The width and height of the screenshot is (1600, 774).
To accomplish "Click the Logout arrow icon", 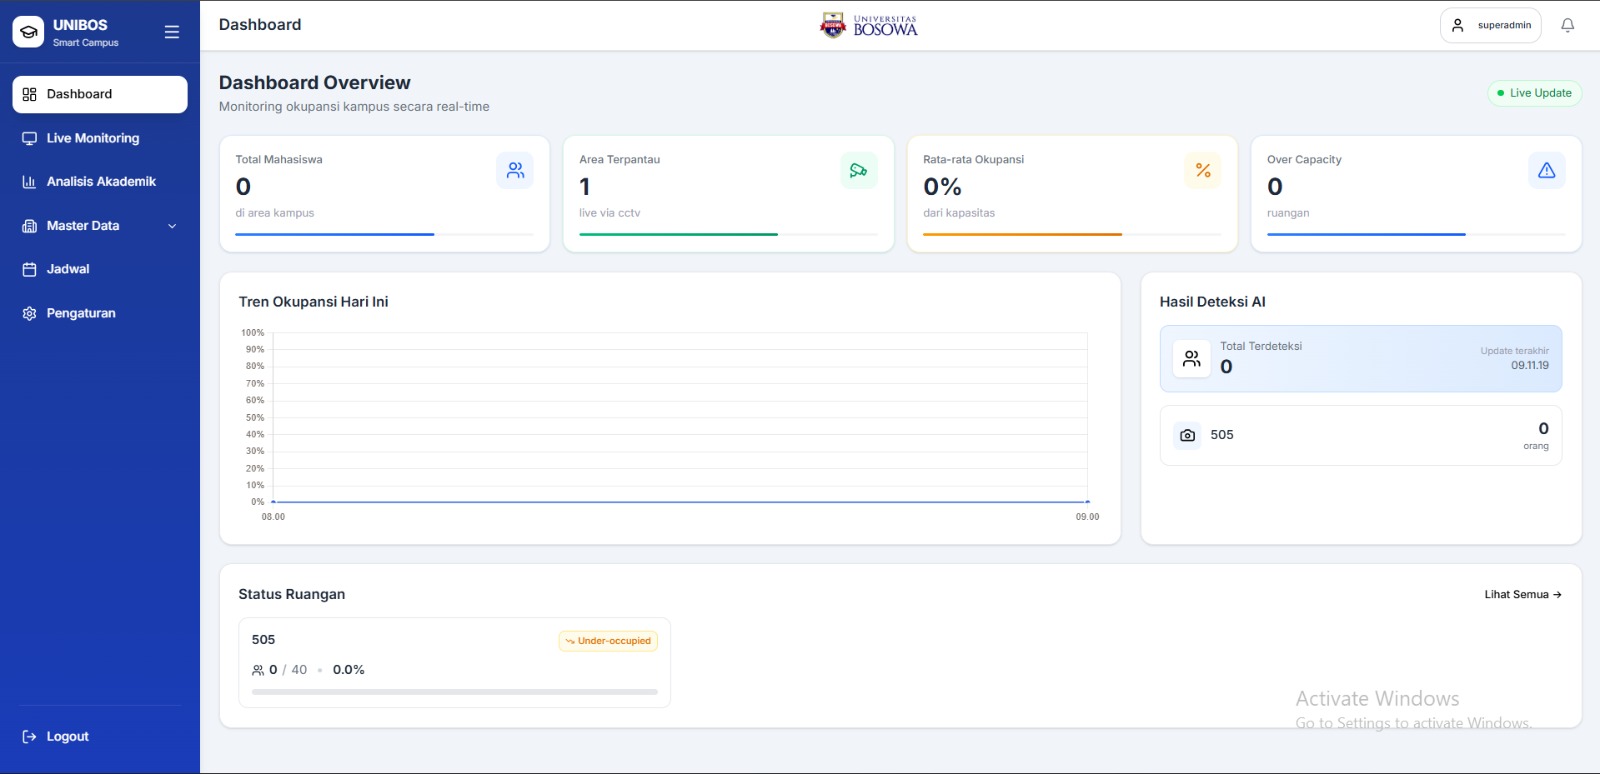I will (29, 737).
